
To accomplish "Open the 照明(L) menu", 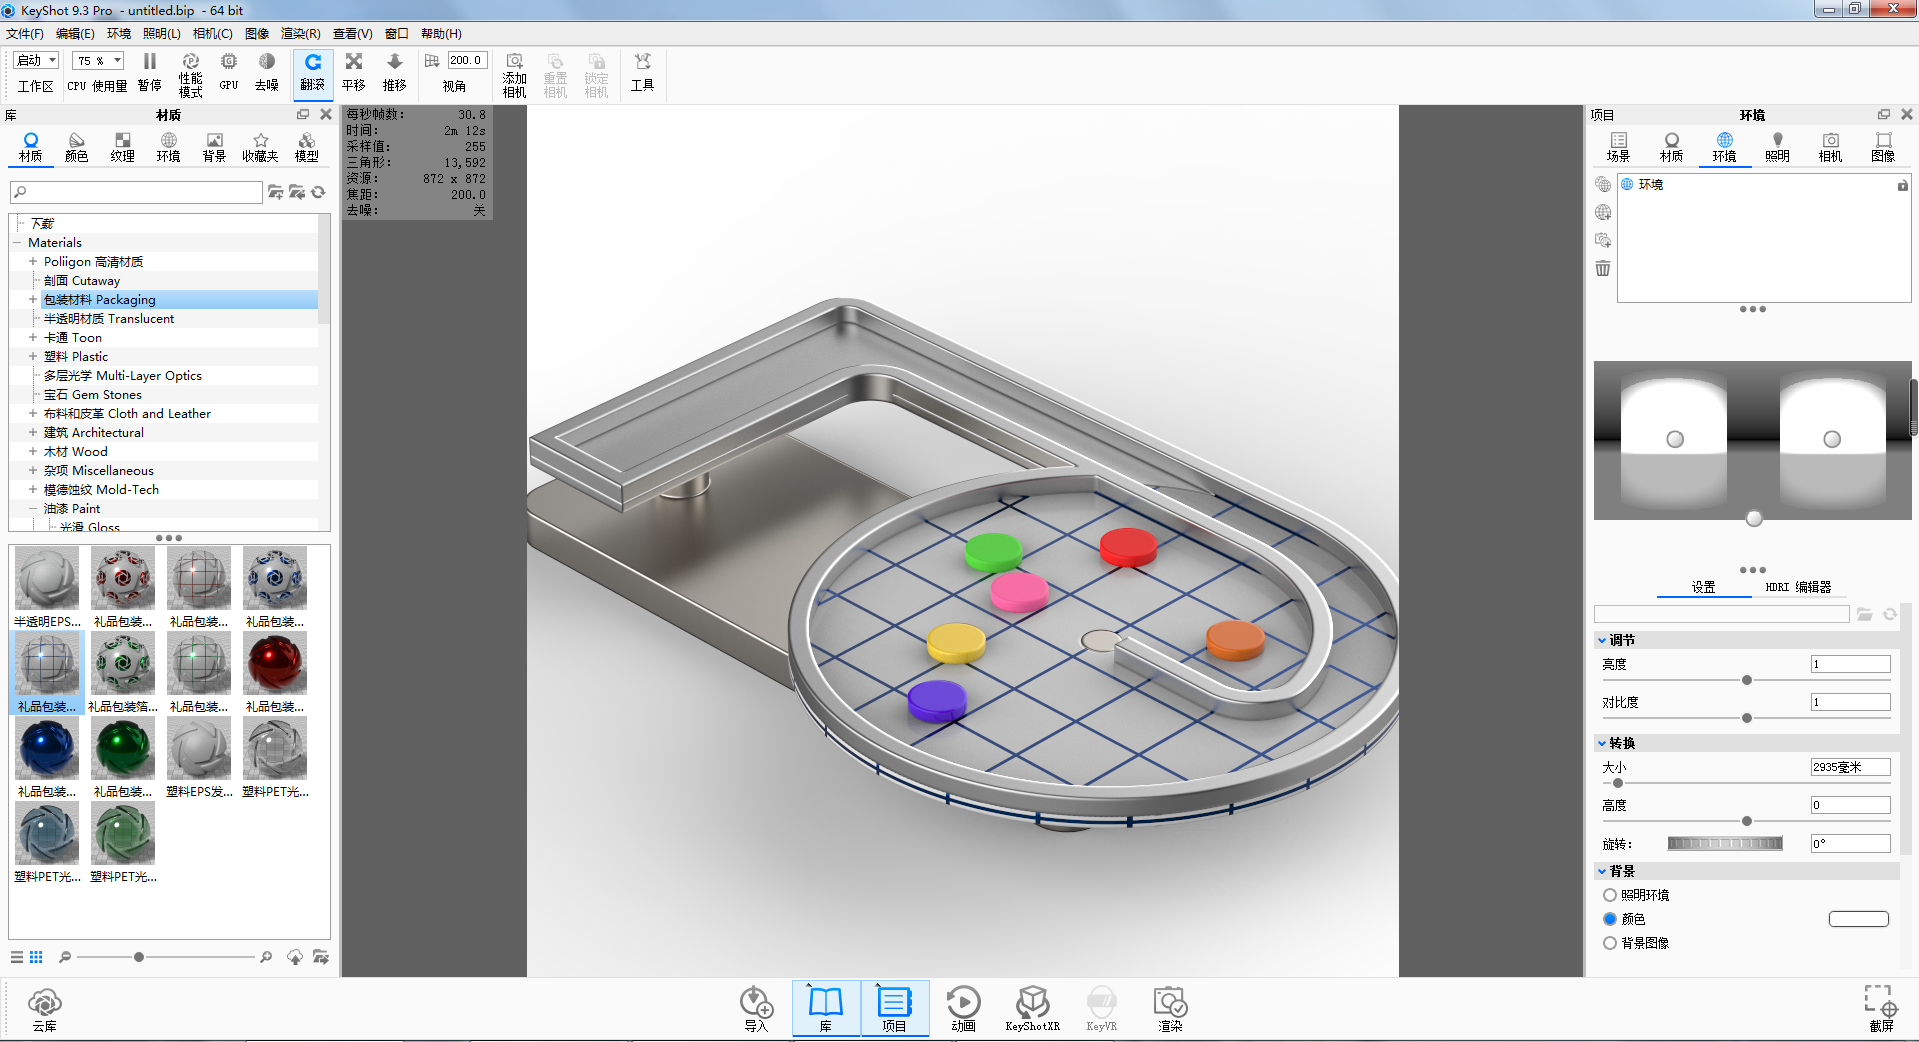I will (x=162, y=34).
